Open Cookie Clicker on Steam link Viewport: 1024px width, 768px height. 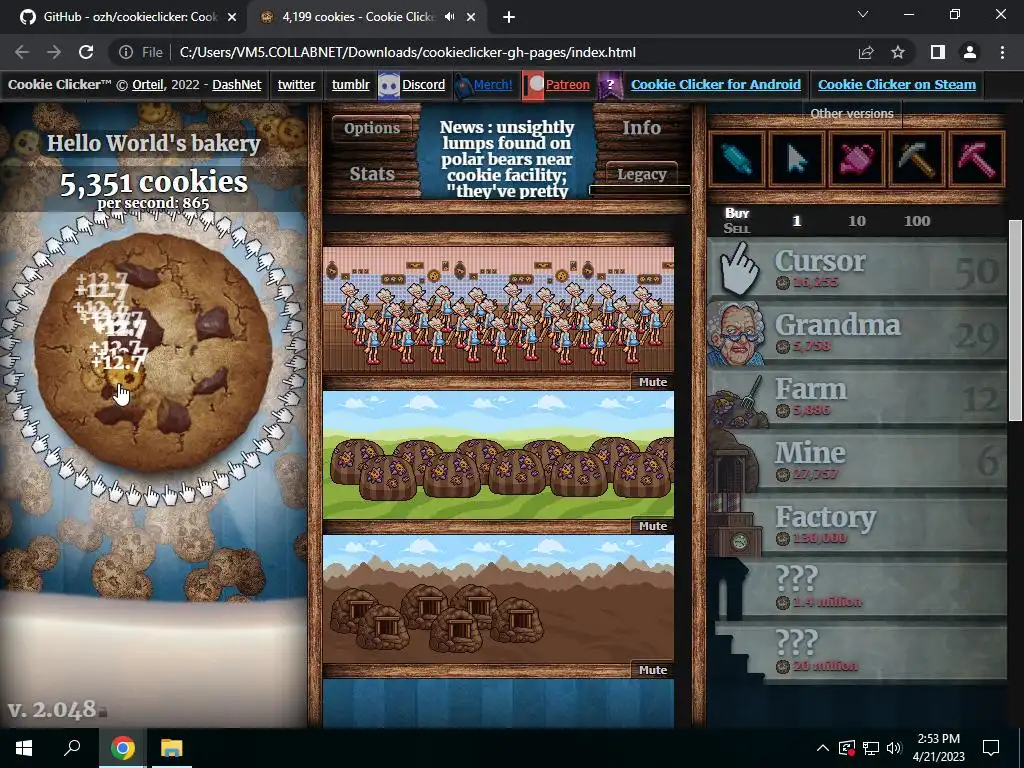coord(897,85)
